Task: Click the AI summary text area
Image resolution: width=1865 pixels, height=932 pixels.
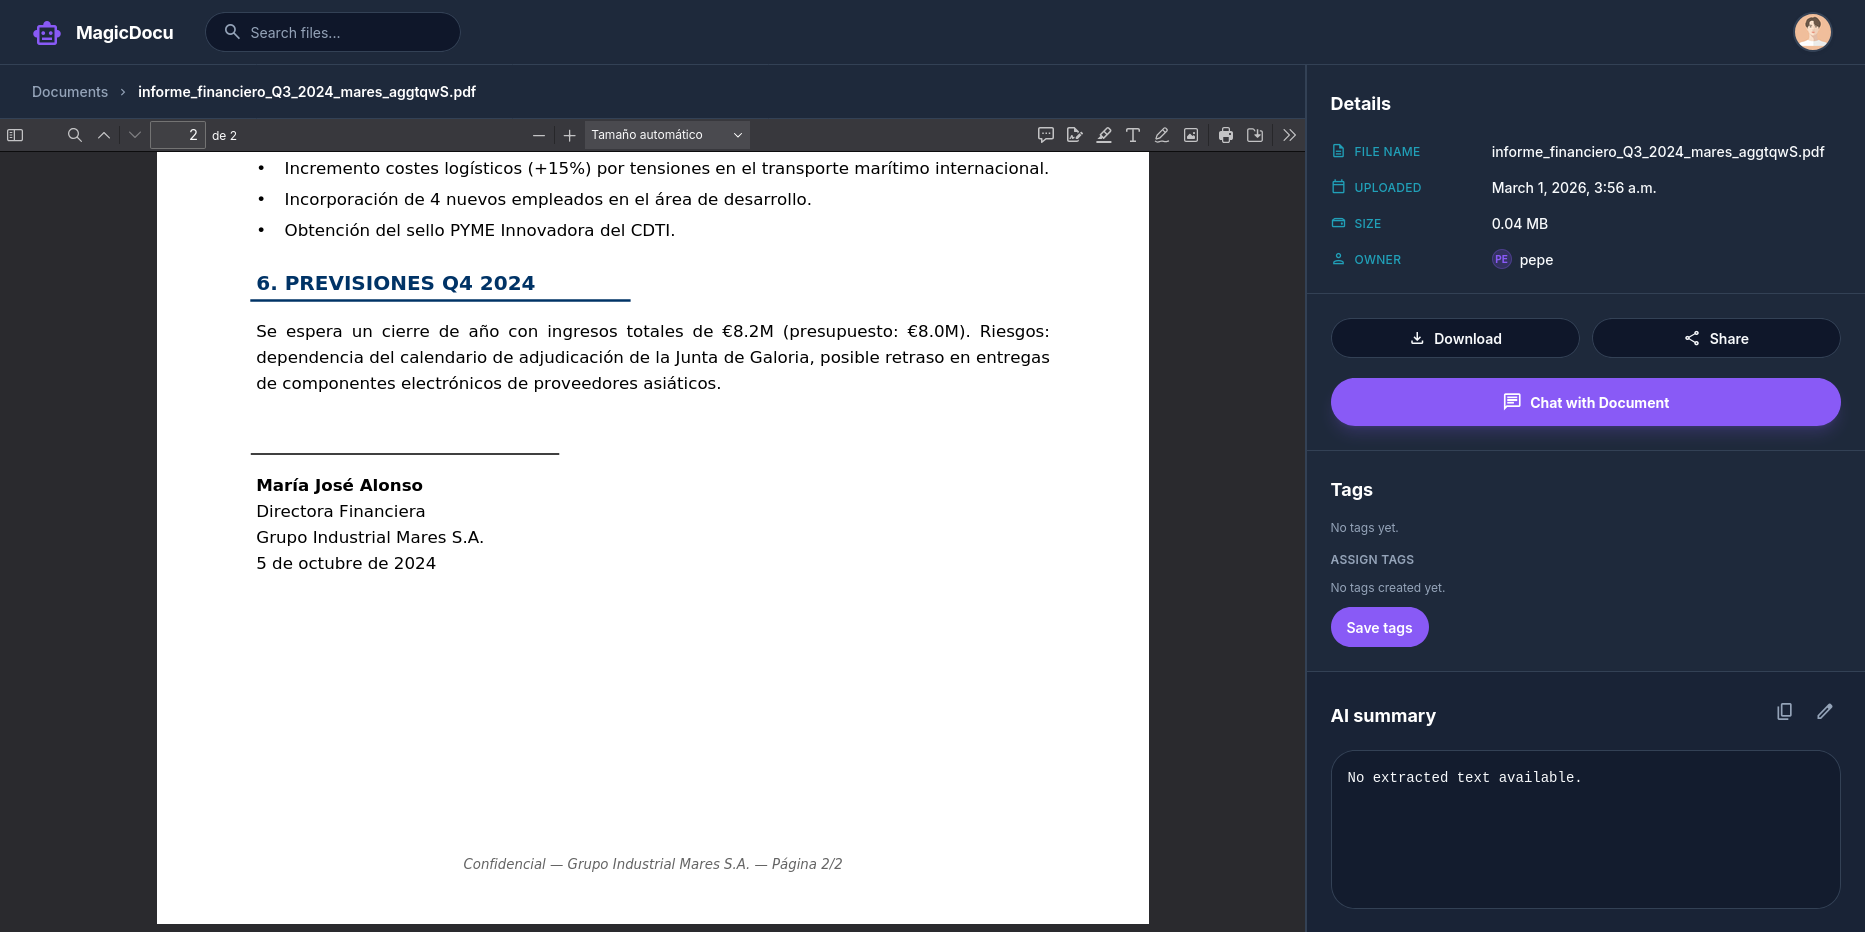Action: coord(1585,829)
